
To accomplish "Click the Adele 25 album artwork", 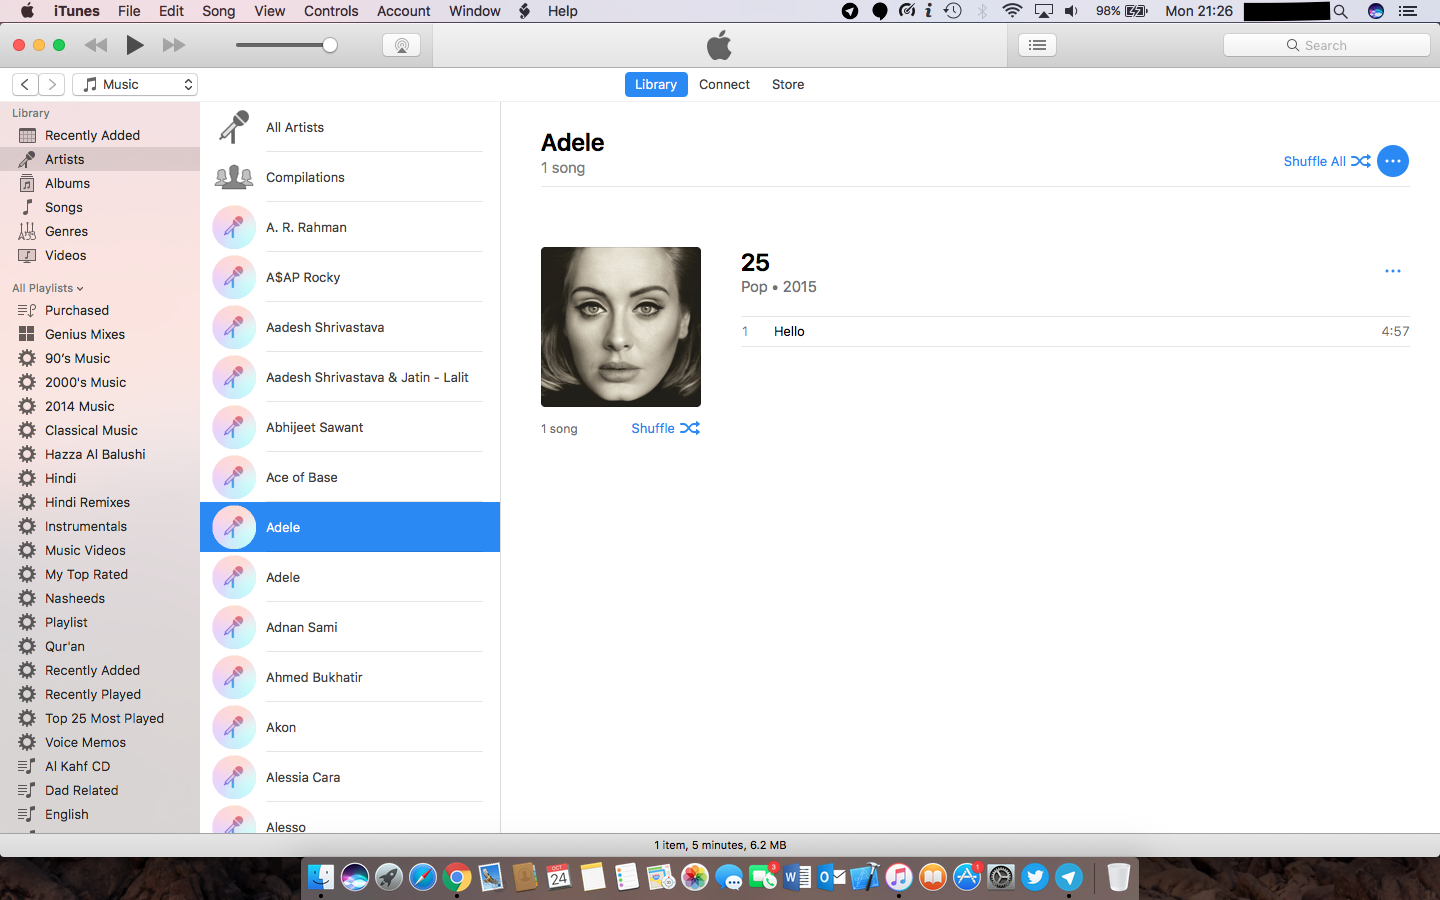I will point(621,327).
